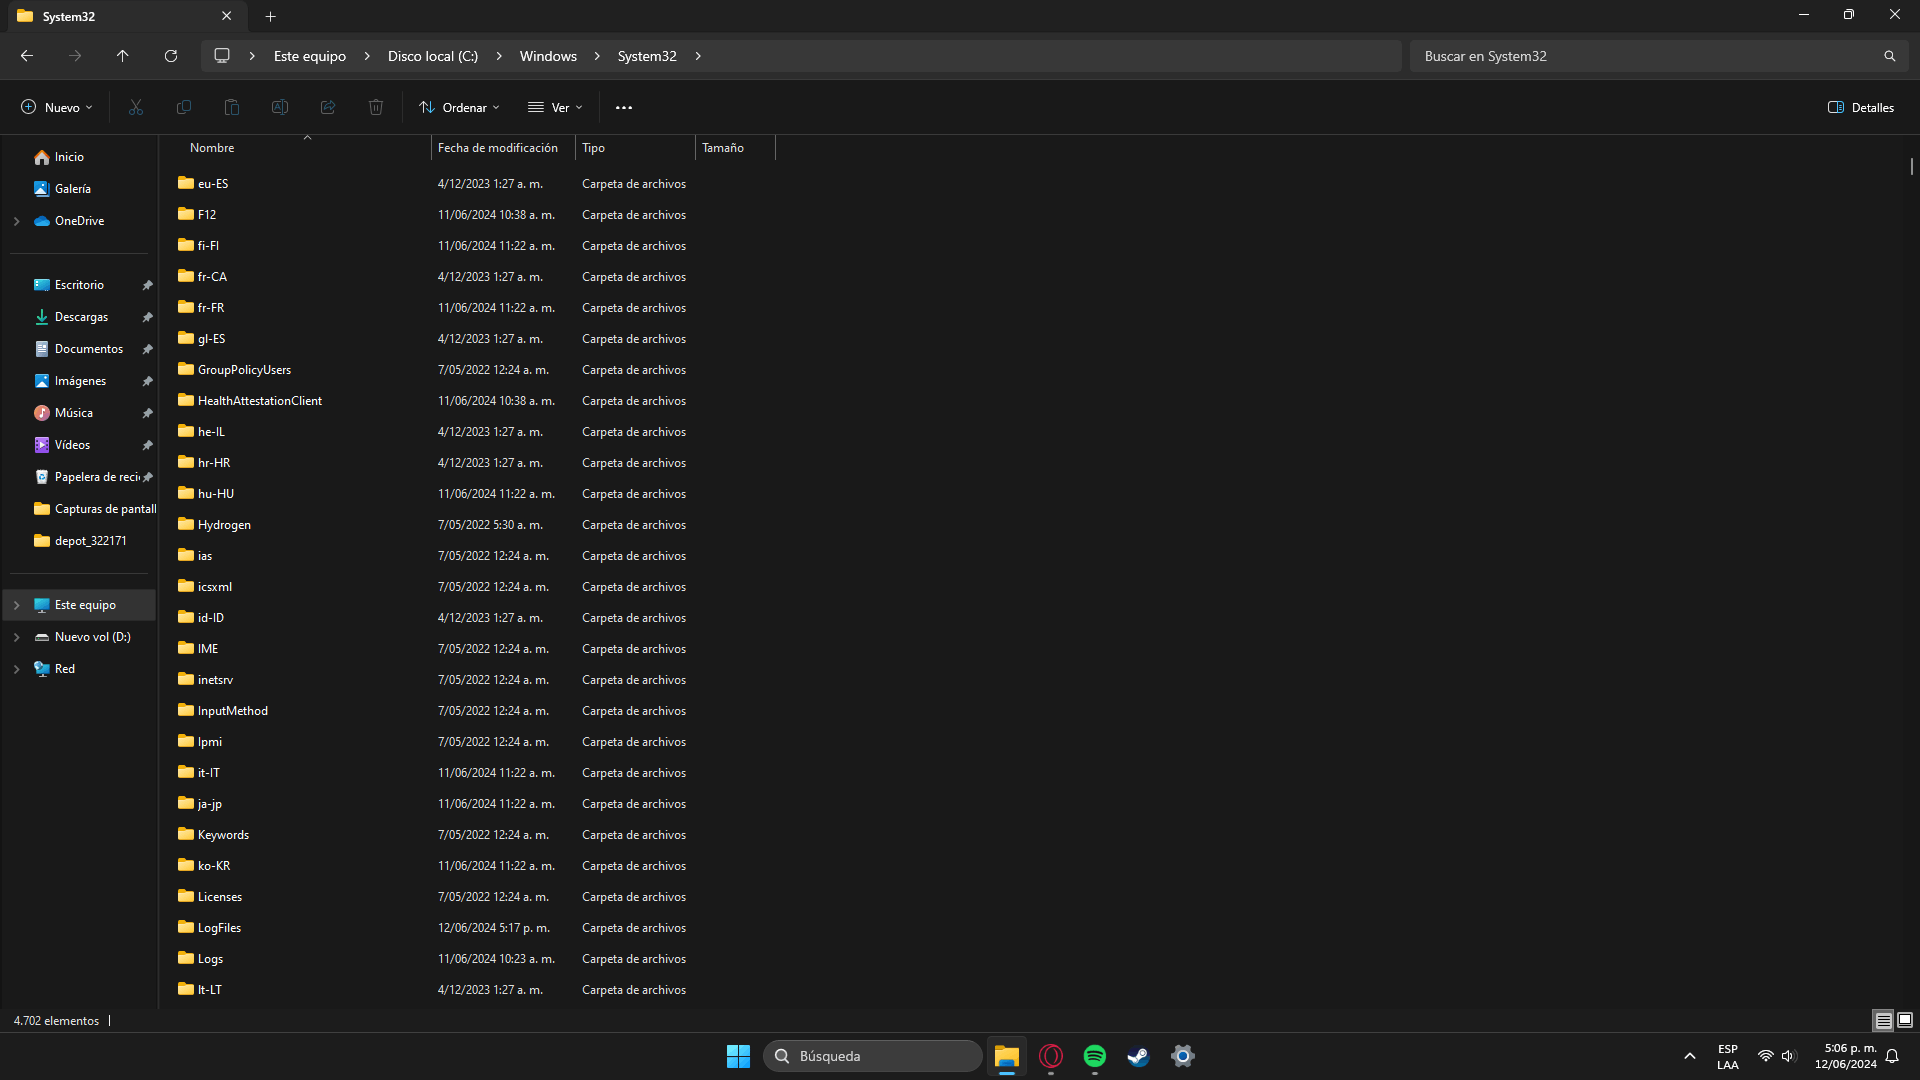Open the Ordenar dropdown
The height and width of the screenshot is (1080, 1920).
(x=459, y=107)
